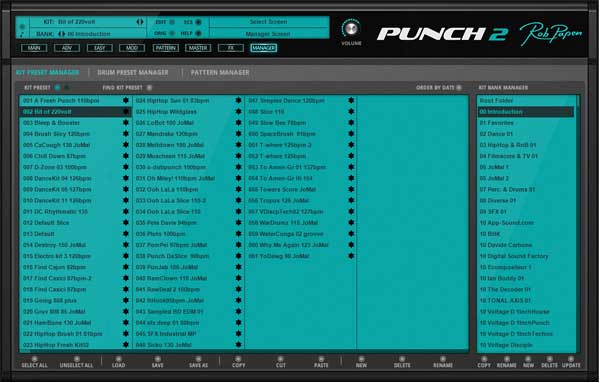Image resolution: width=600 pixels, height=383 pixels.
Task: Switch to the ADV page tab
Action: pyautogui.click(x=67, y=48)
